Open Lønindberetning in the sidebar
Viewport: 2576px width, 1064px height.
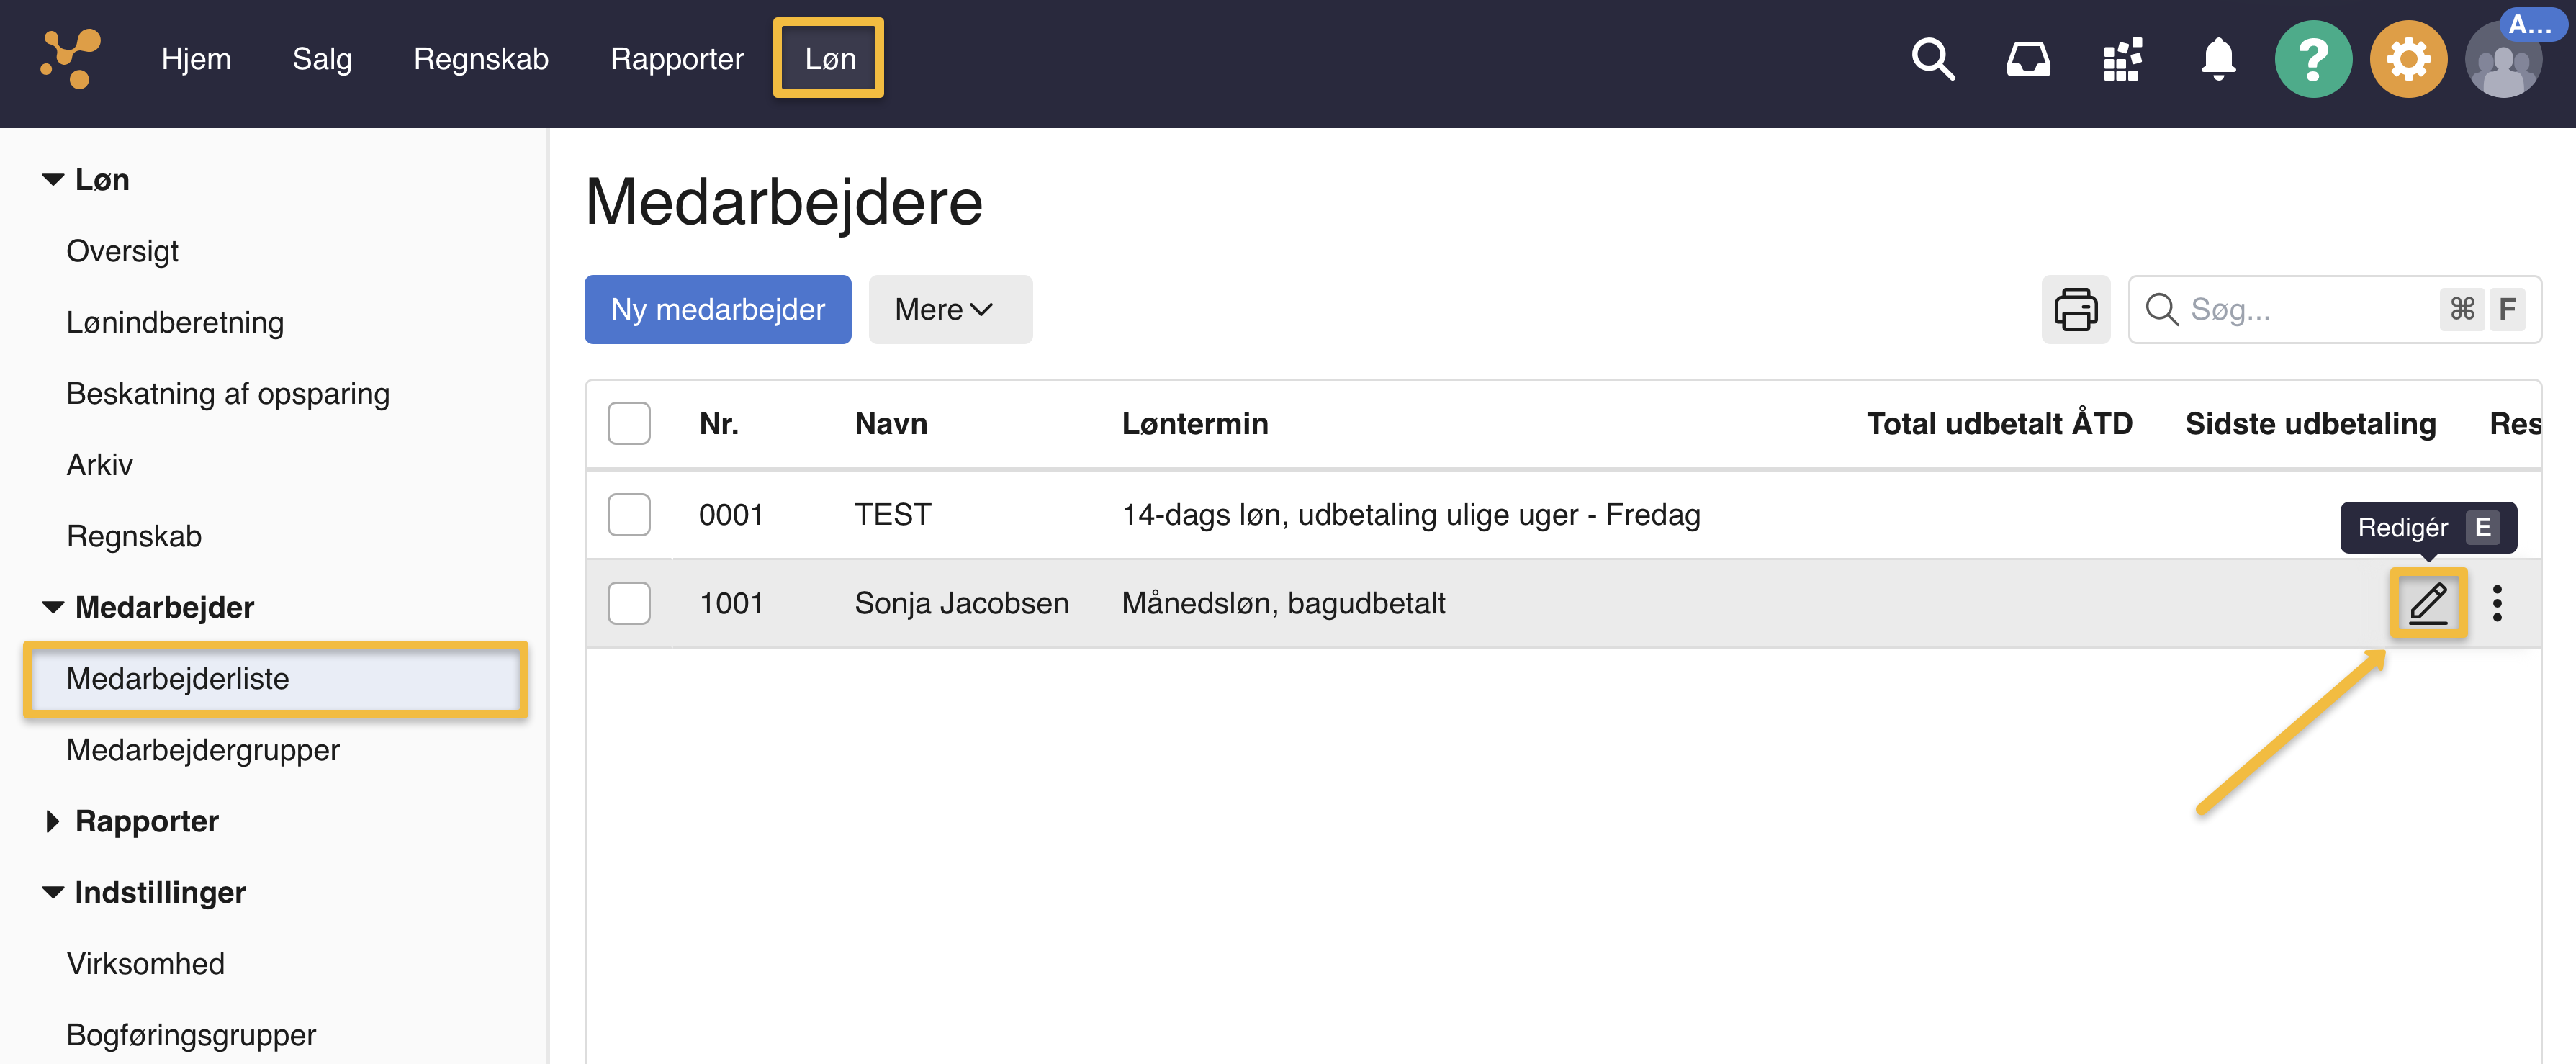click(x=175, y=322)
